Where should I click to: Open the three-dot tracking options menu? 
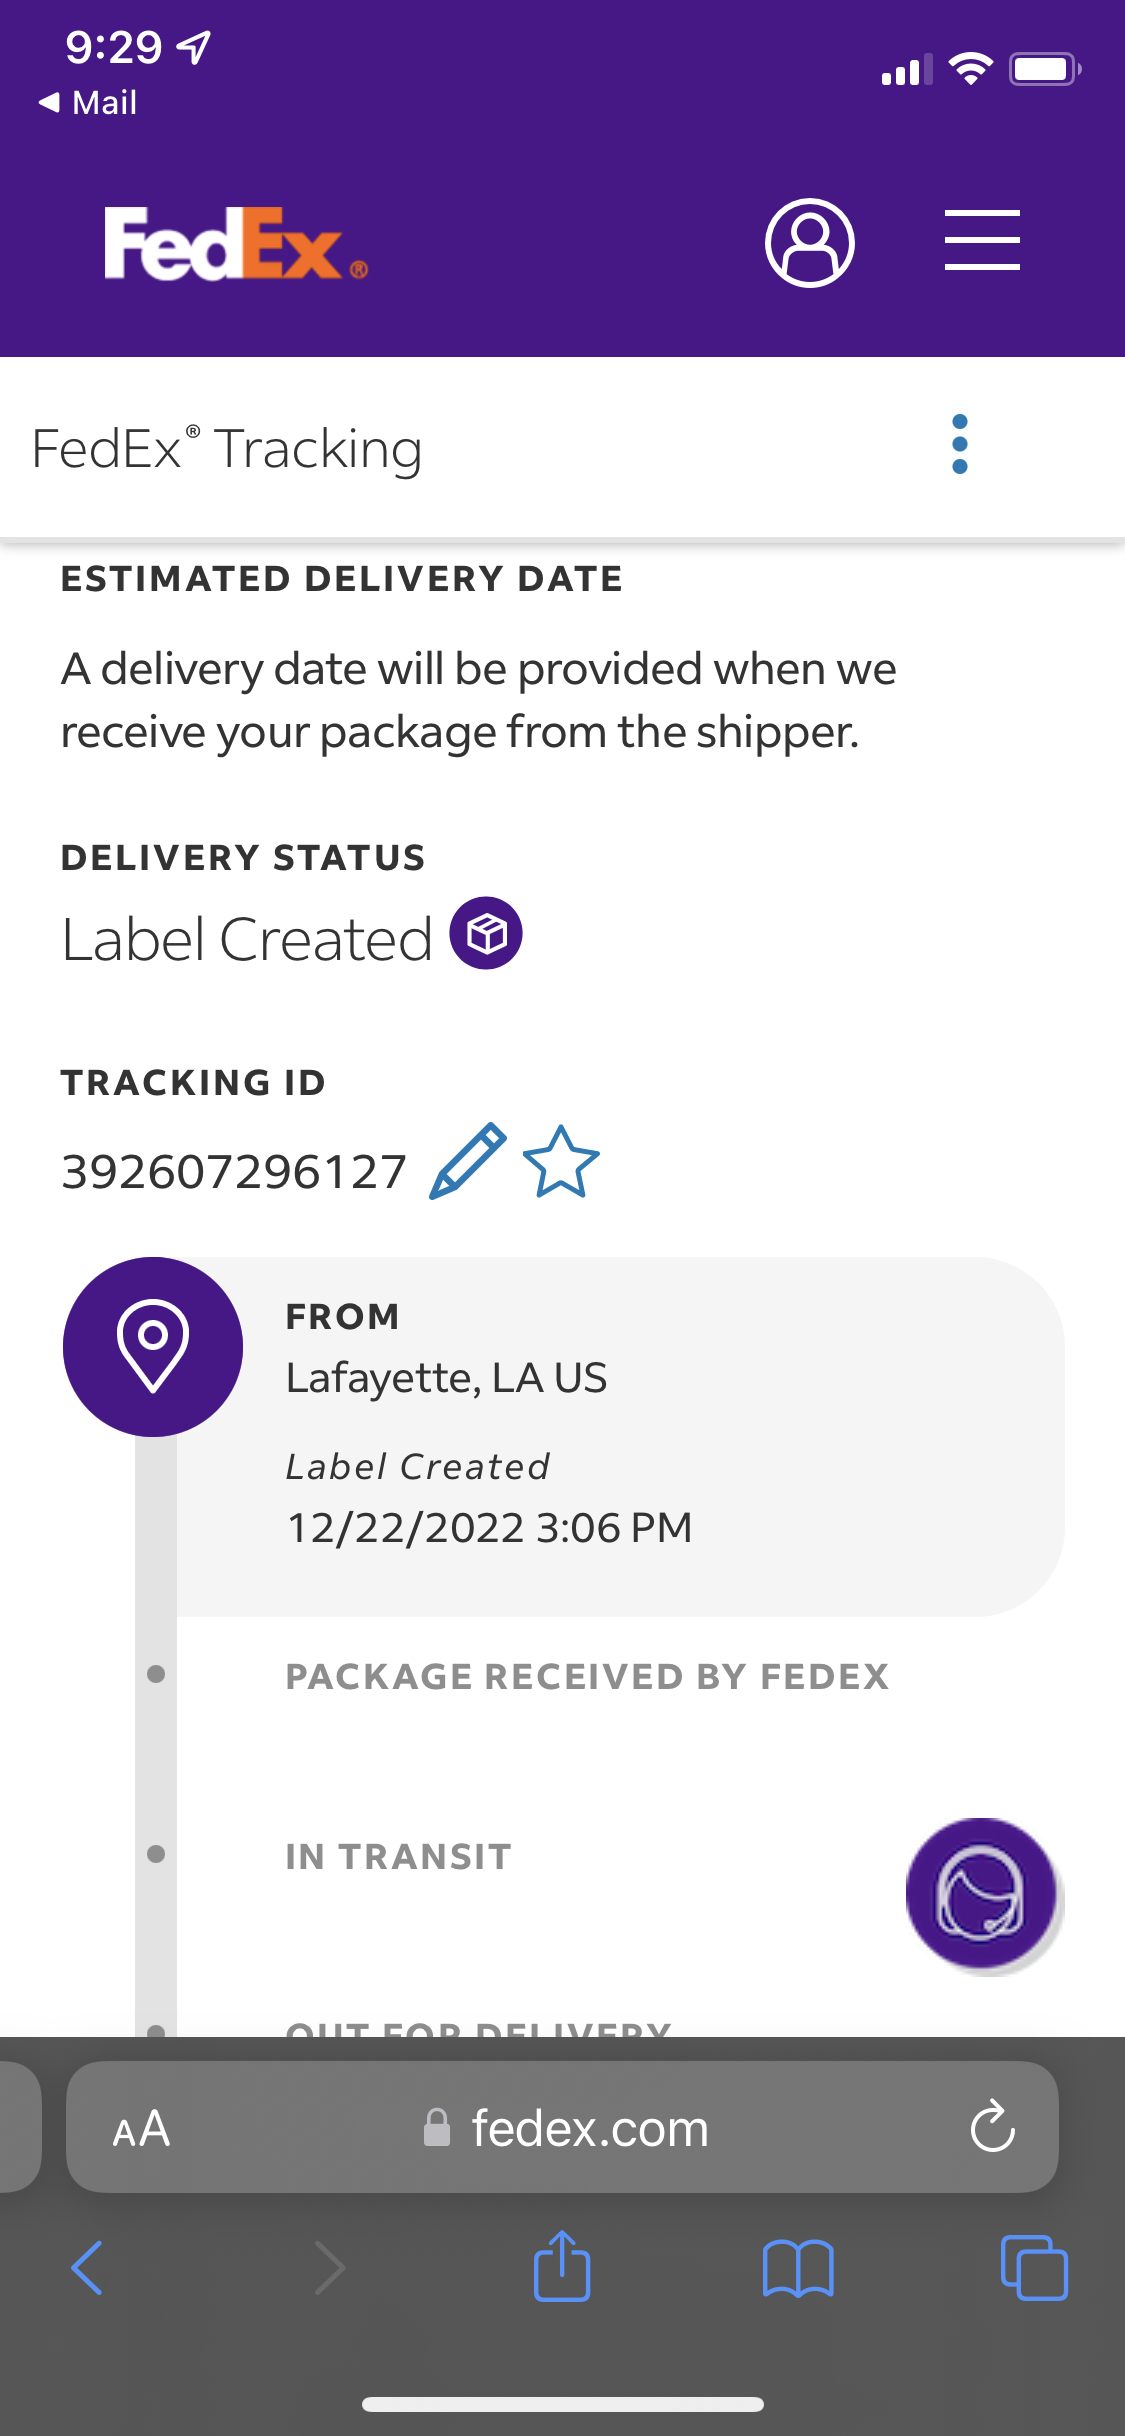pyautogui.click(x=960, y=444)
